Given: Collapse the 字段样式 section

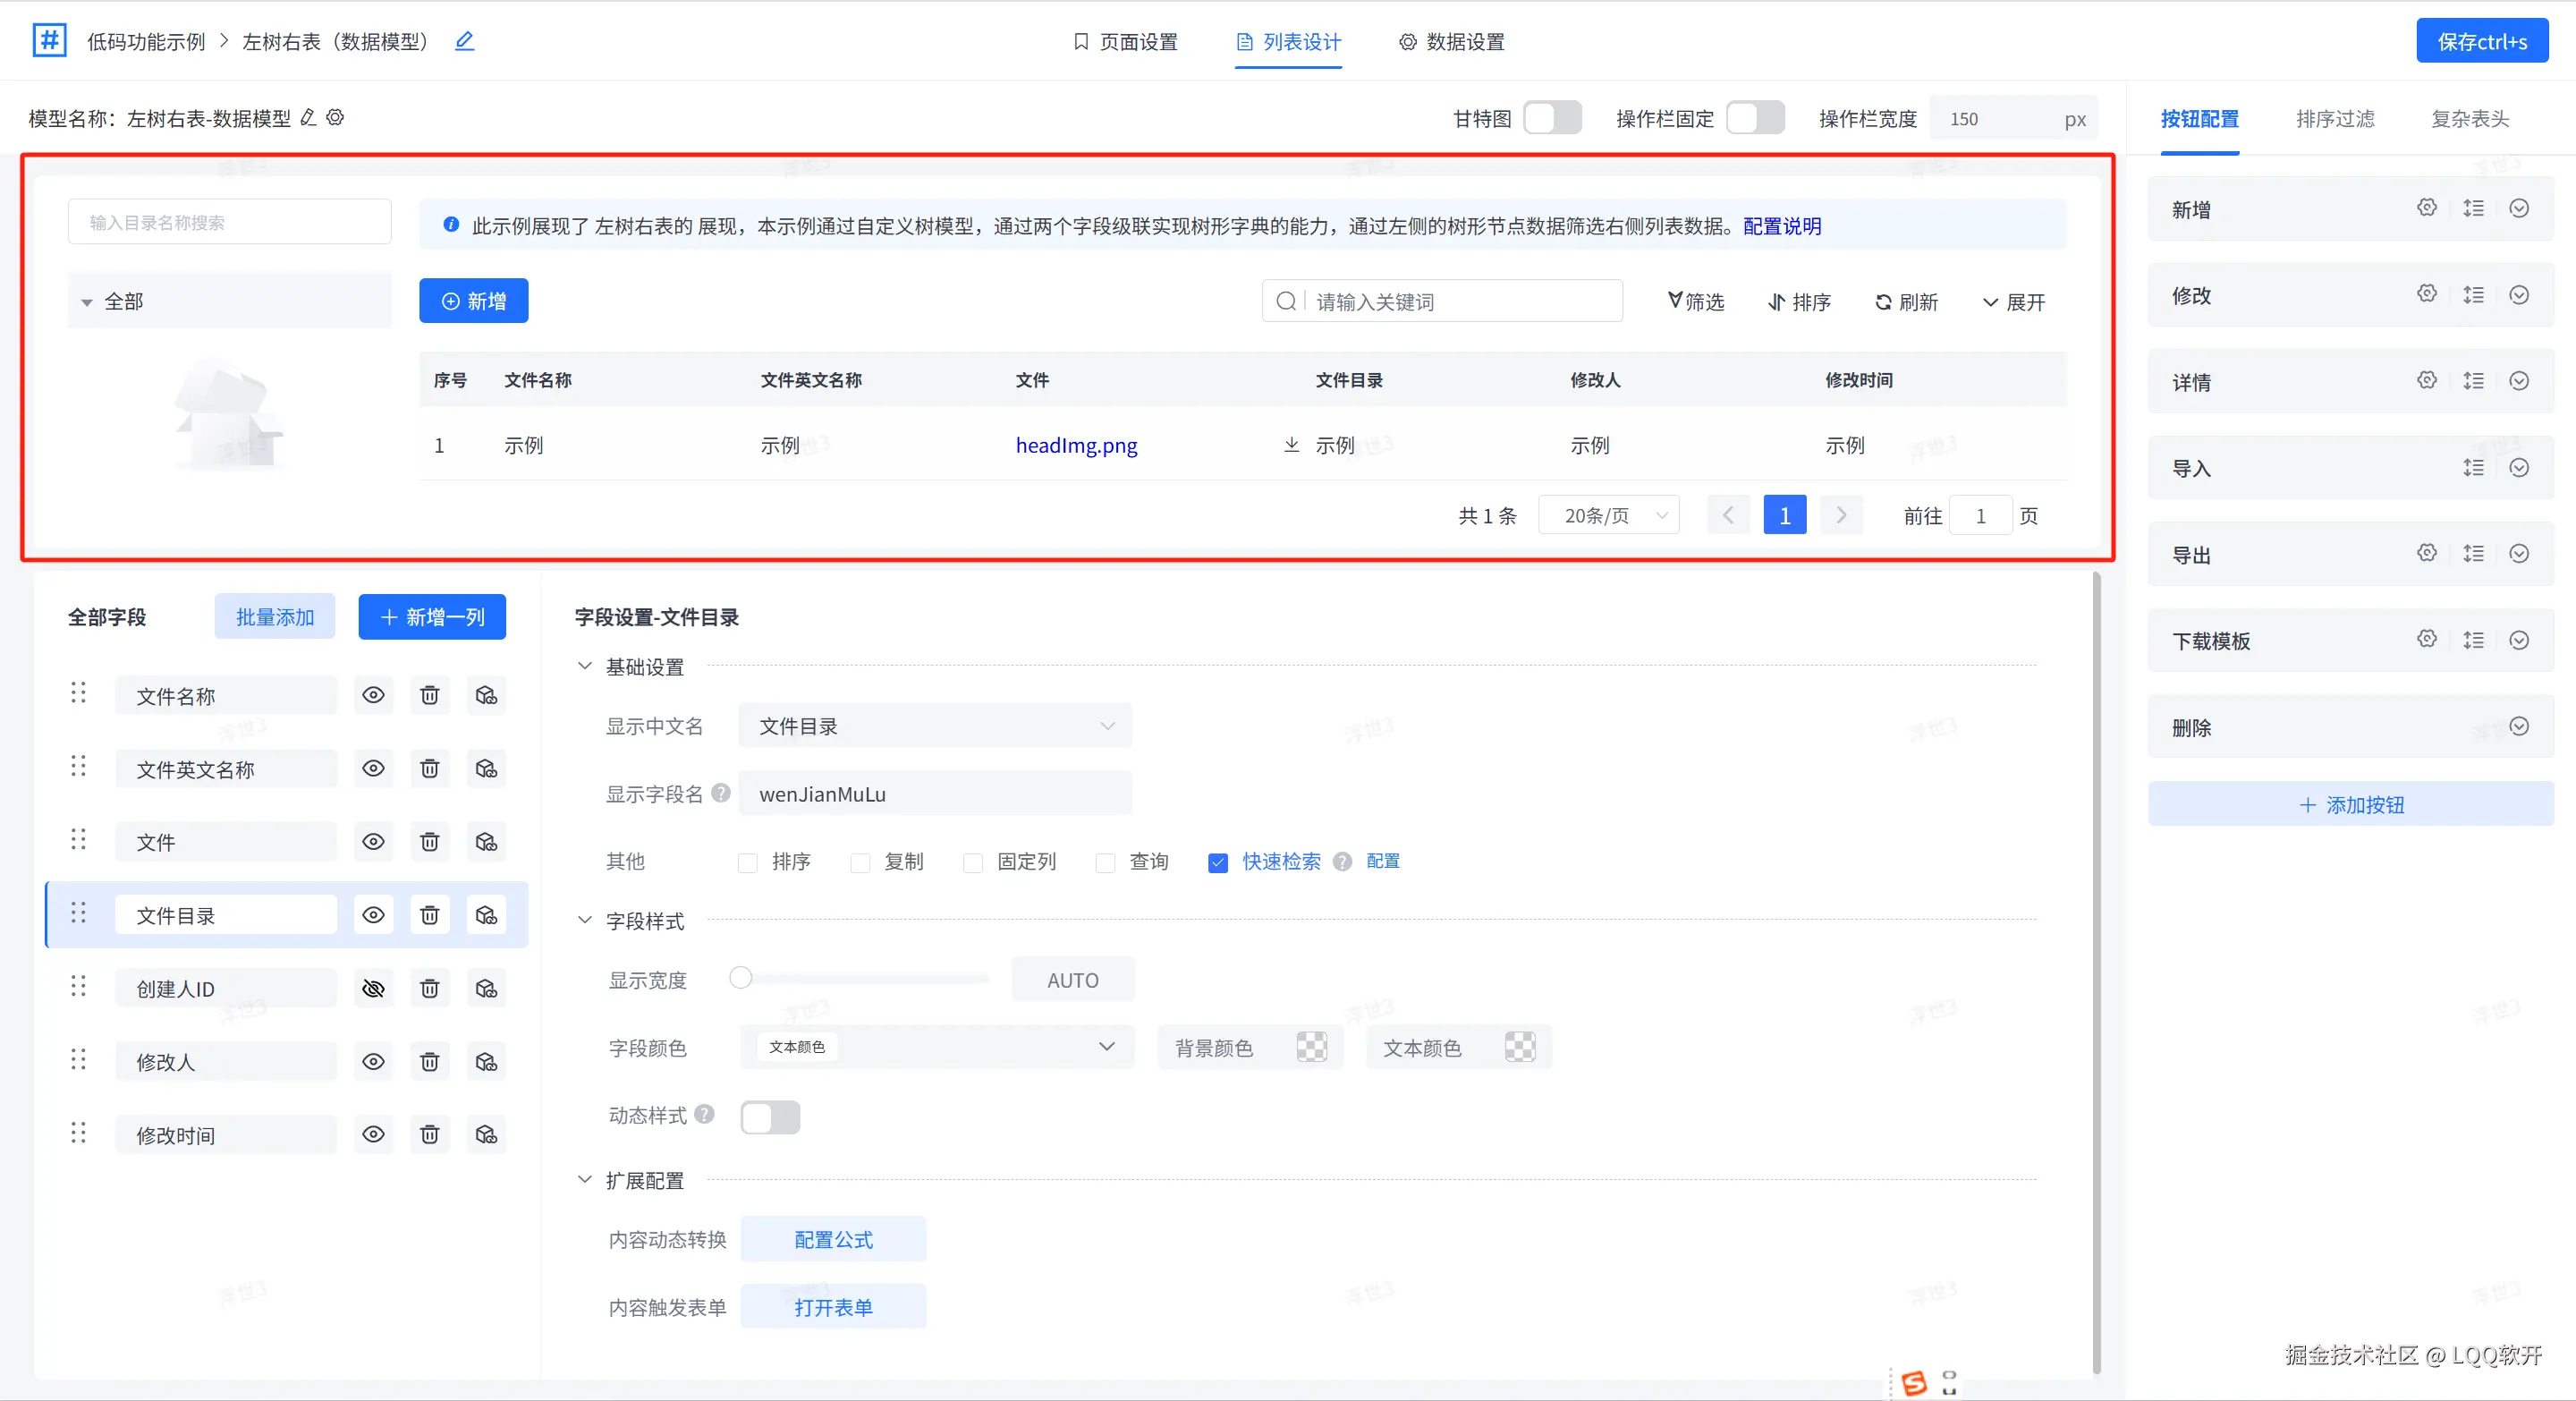Looking at the screenshot, I should pos(585,920).
